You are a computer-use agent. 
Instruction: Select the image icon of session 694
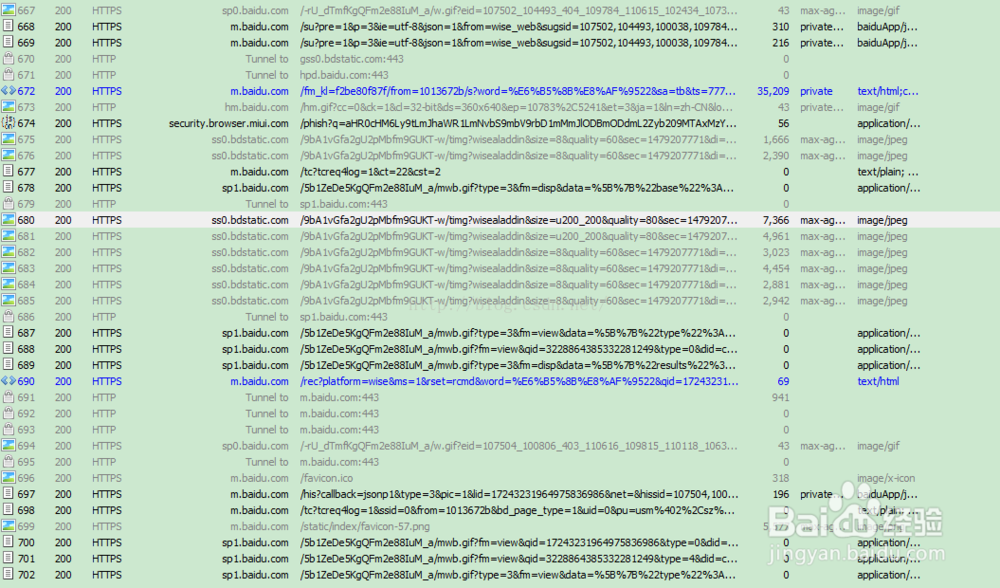(x=8, y=446)
